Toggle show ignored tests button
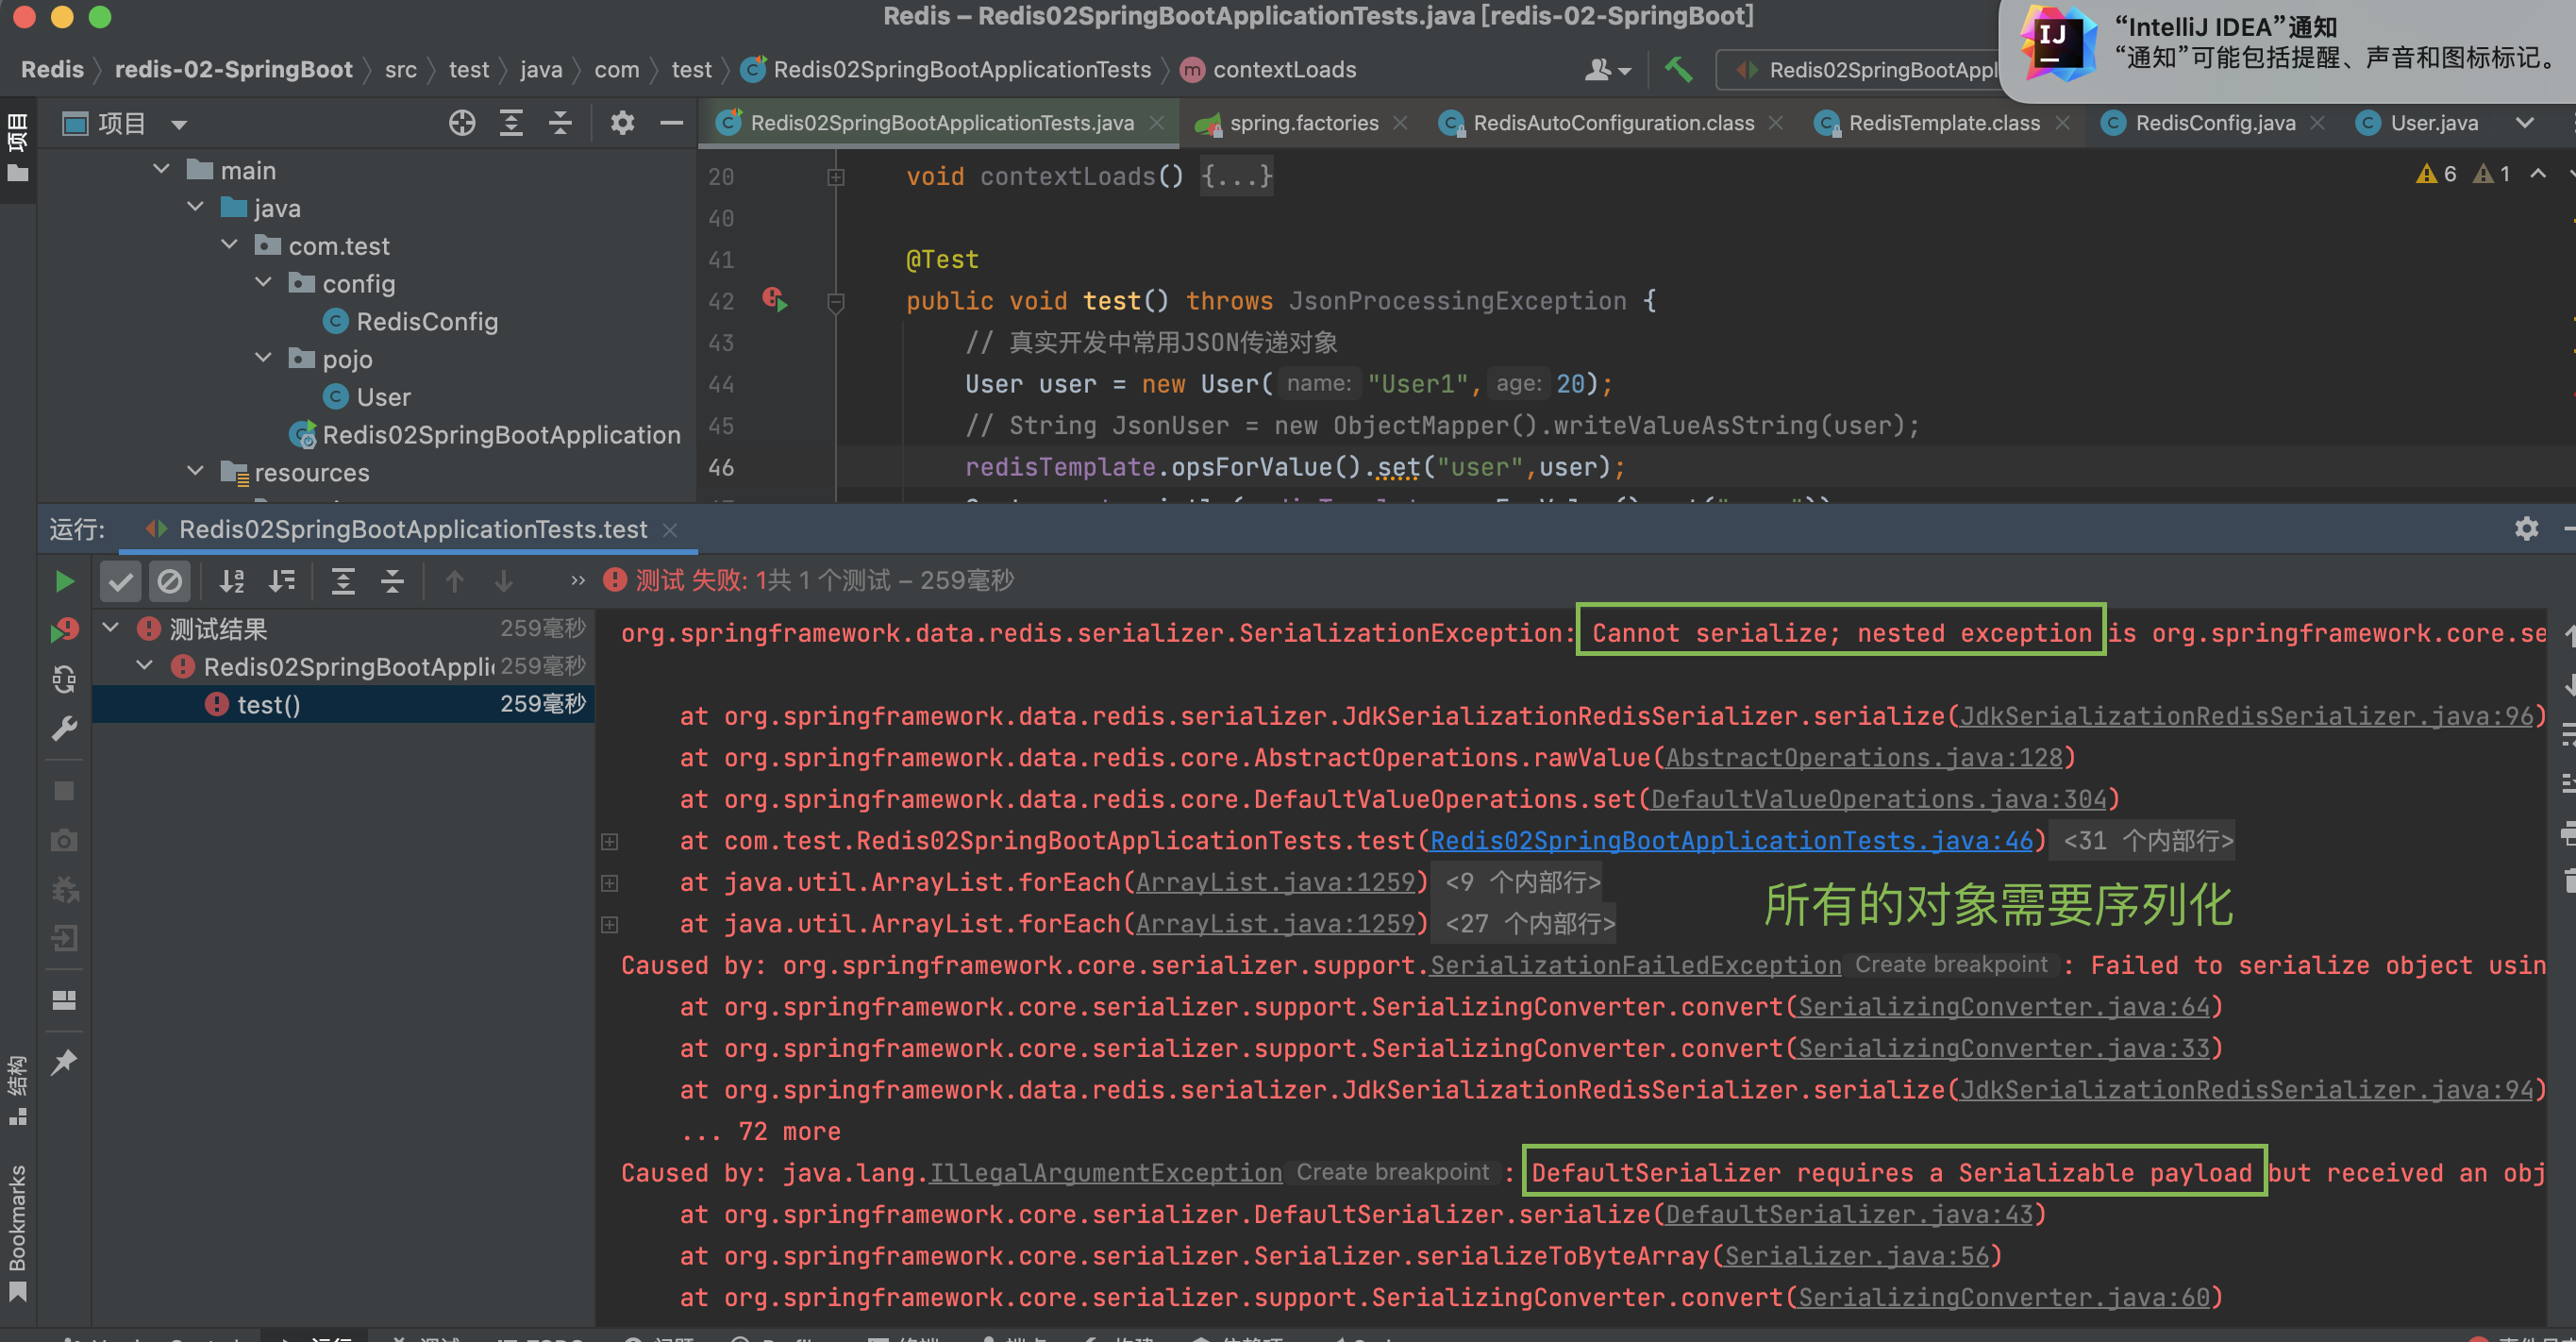This screenshot has width=2576, height=1342. coord(170,581)
